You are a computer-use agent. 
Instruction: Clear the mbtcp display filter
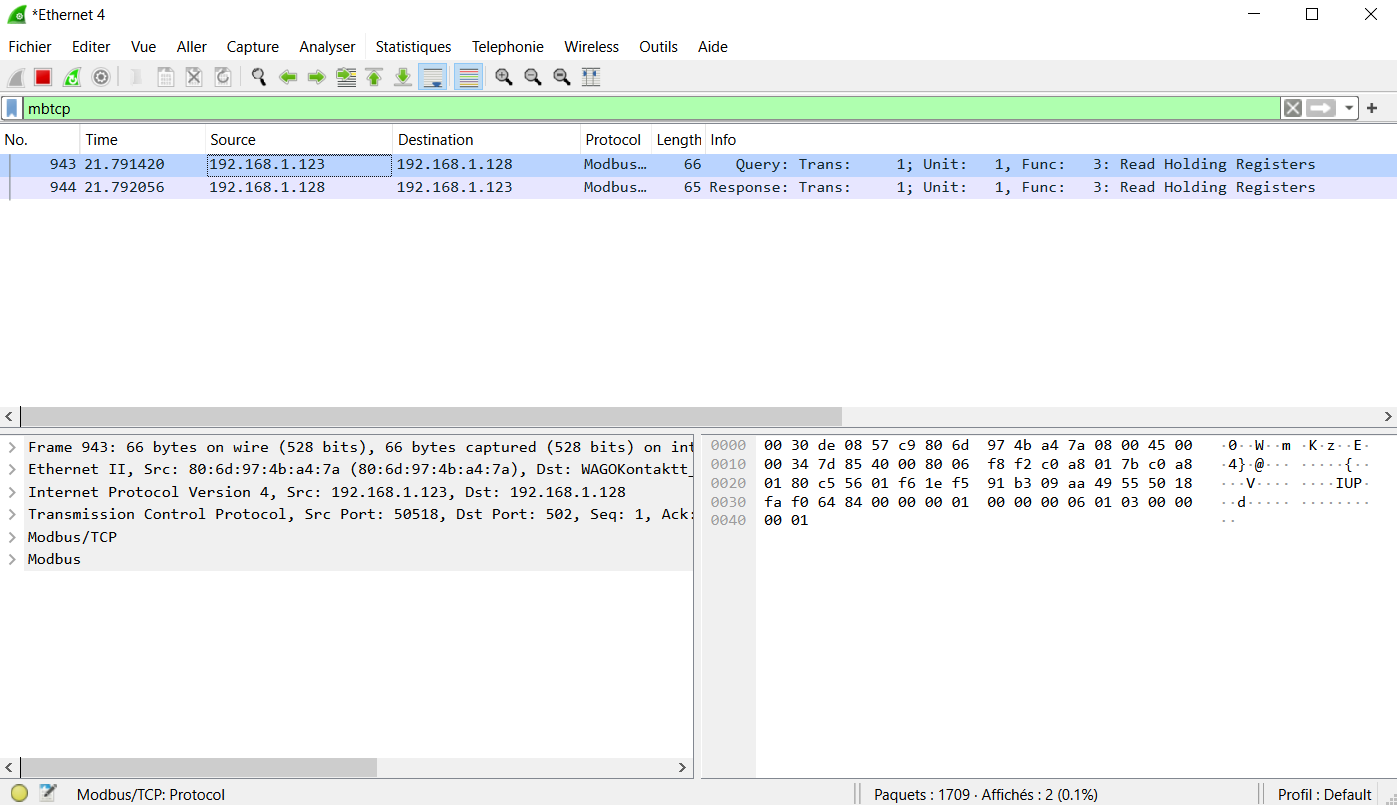click(1293, 108)
